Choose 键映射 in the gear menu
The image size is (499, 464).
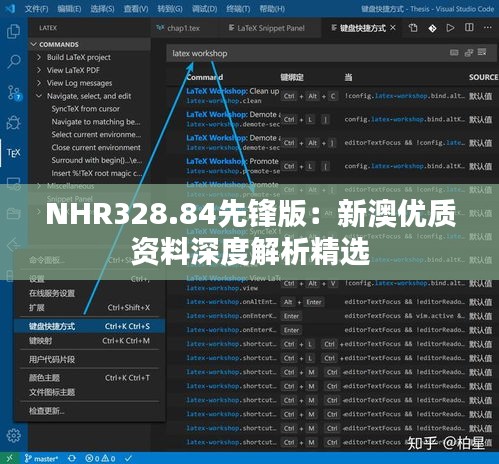(89, 341)
